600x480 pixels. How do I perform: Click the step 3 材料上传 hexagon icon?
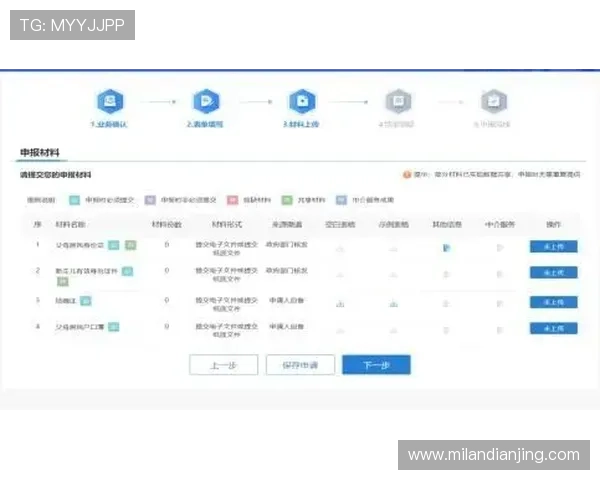click(x=302, y=101)
